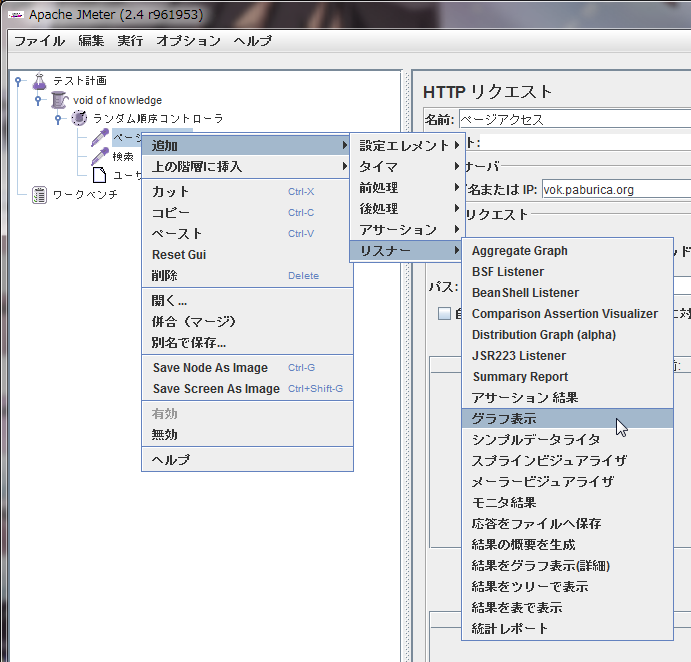Click the ページアクセス sampler pipette icon

click(100, 138)
